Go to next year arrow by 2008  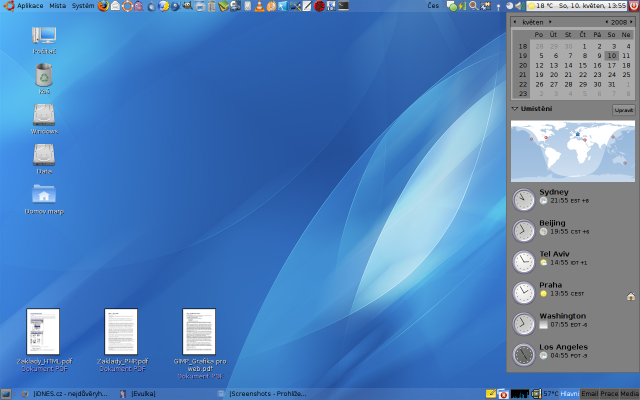tap(631, 22)
